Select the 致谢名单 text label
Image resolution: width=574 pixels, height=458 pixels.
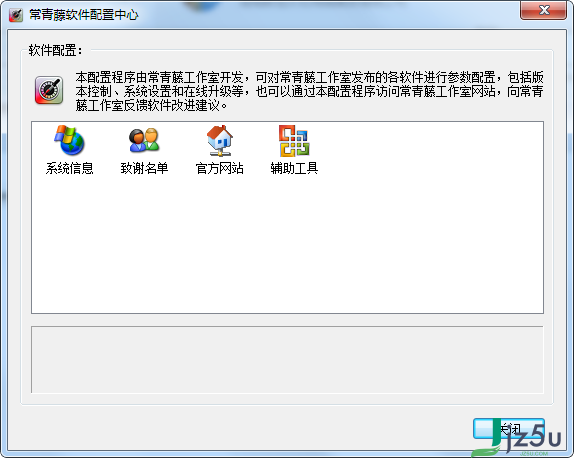[144, 168]
